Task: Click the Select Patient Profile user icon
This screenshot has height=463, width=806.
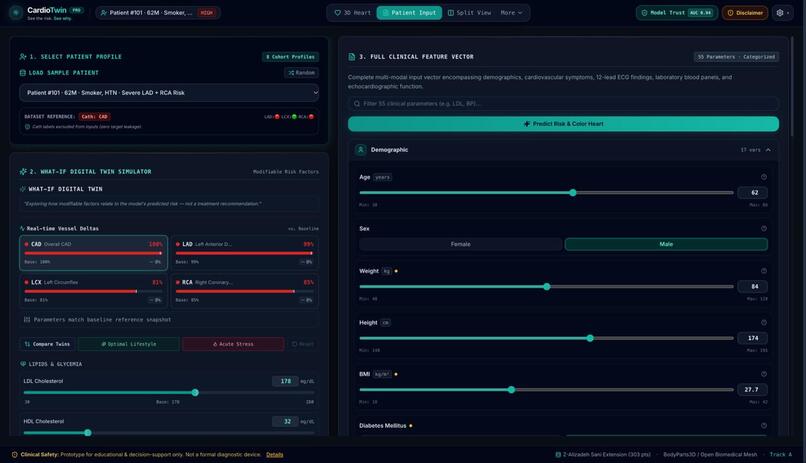Action: pyautogui.click(x=23, y=57)
